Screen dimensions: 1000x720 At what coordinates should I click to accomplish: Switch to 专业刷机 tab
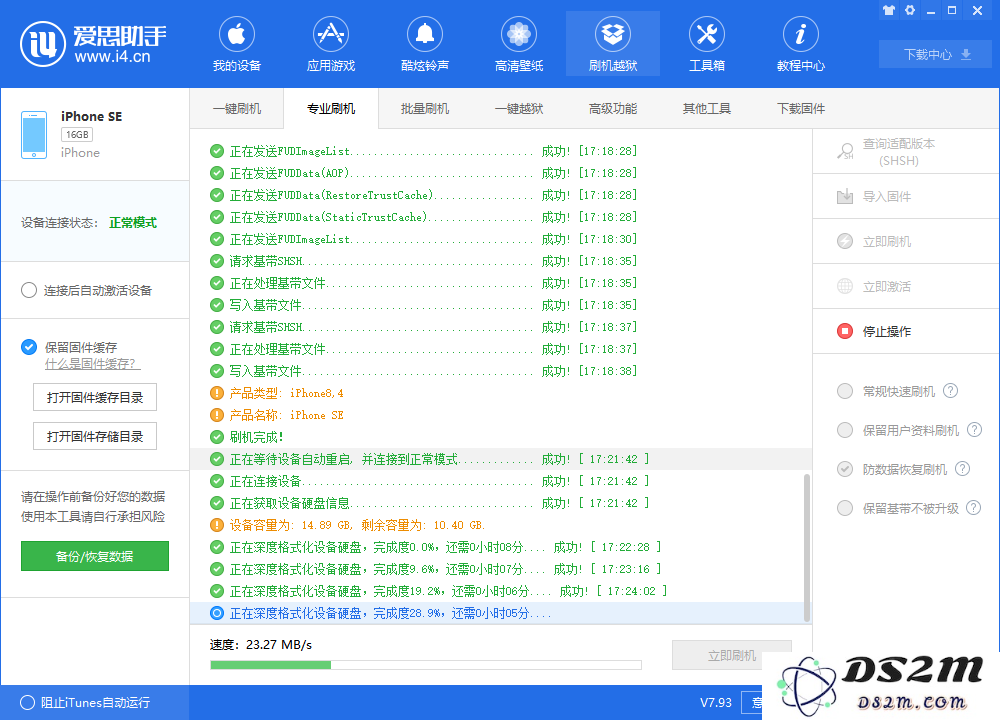click(x=330, y=108)
